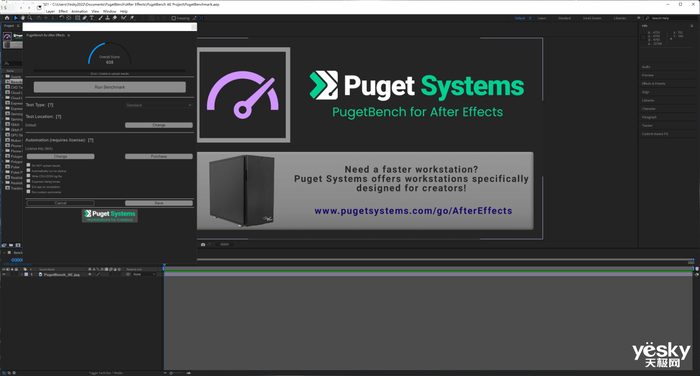Open the Window menu
This screenshot has width=700, height=376.
pyautogui.click(x=109, y=11)
